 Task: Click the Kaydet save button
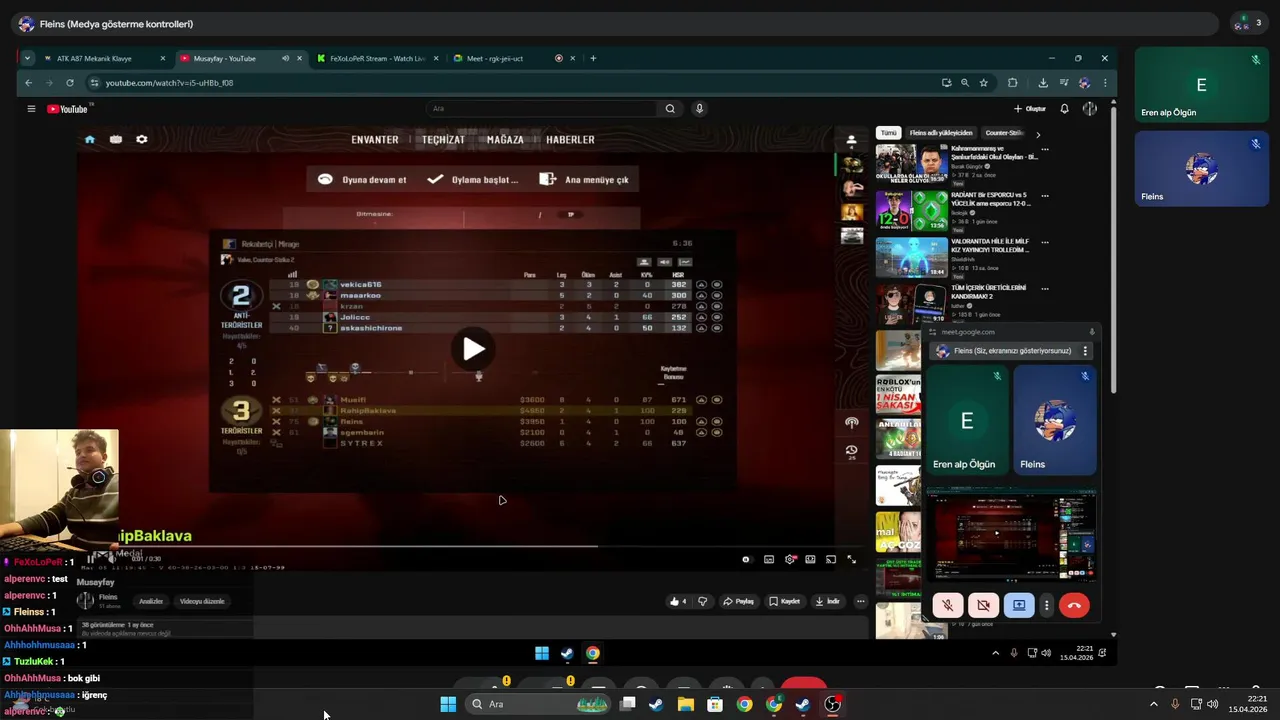pos(785,601)
